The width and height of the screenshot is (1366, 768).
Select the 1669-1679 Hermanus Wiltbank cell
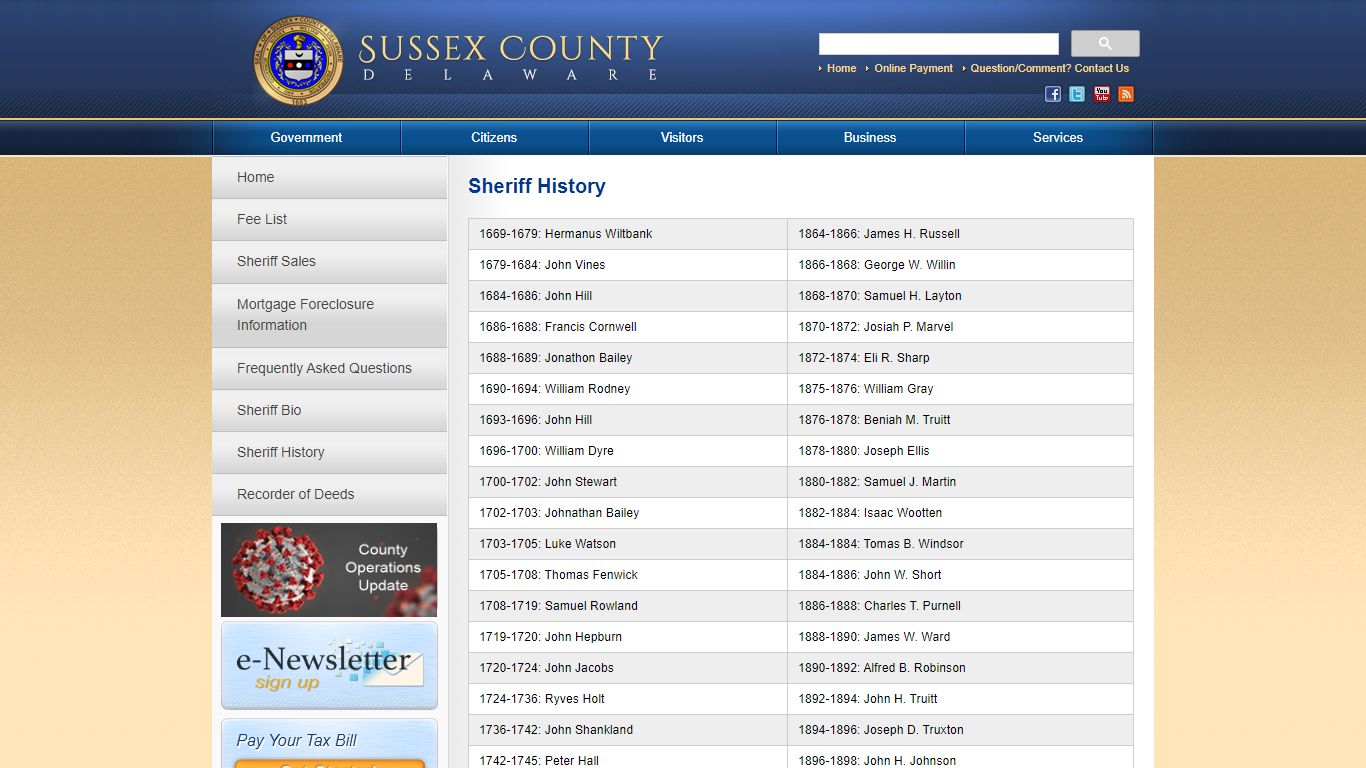point(628,234)
